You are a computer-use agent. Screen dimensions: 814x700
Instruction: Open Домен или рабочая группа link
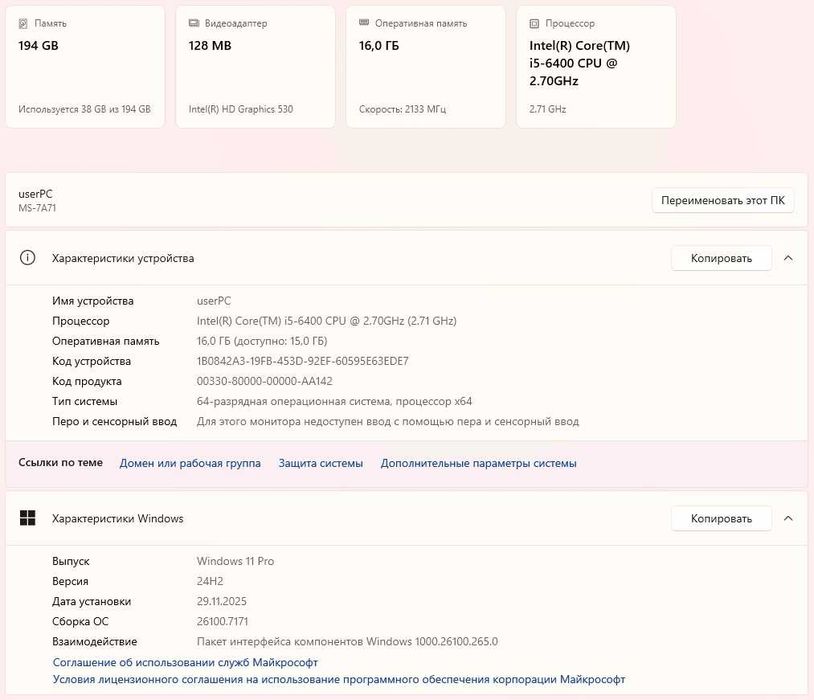click(x=190, y=463)
